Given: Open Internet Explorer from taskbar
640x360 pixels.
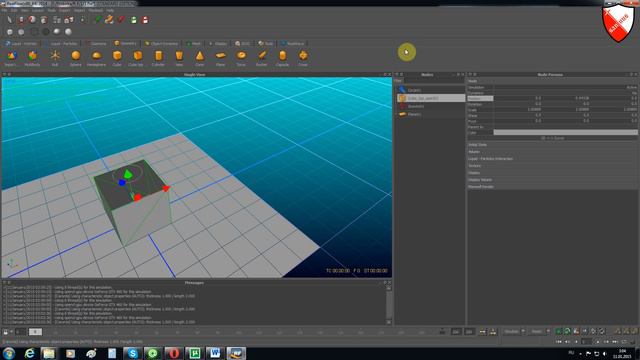Looking at the screenshot, I should point(29,353).
